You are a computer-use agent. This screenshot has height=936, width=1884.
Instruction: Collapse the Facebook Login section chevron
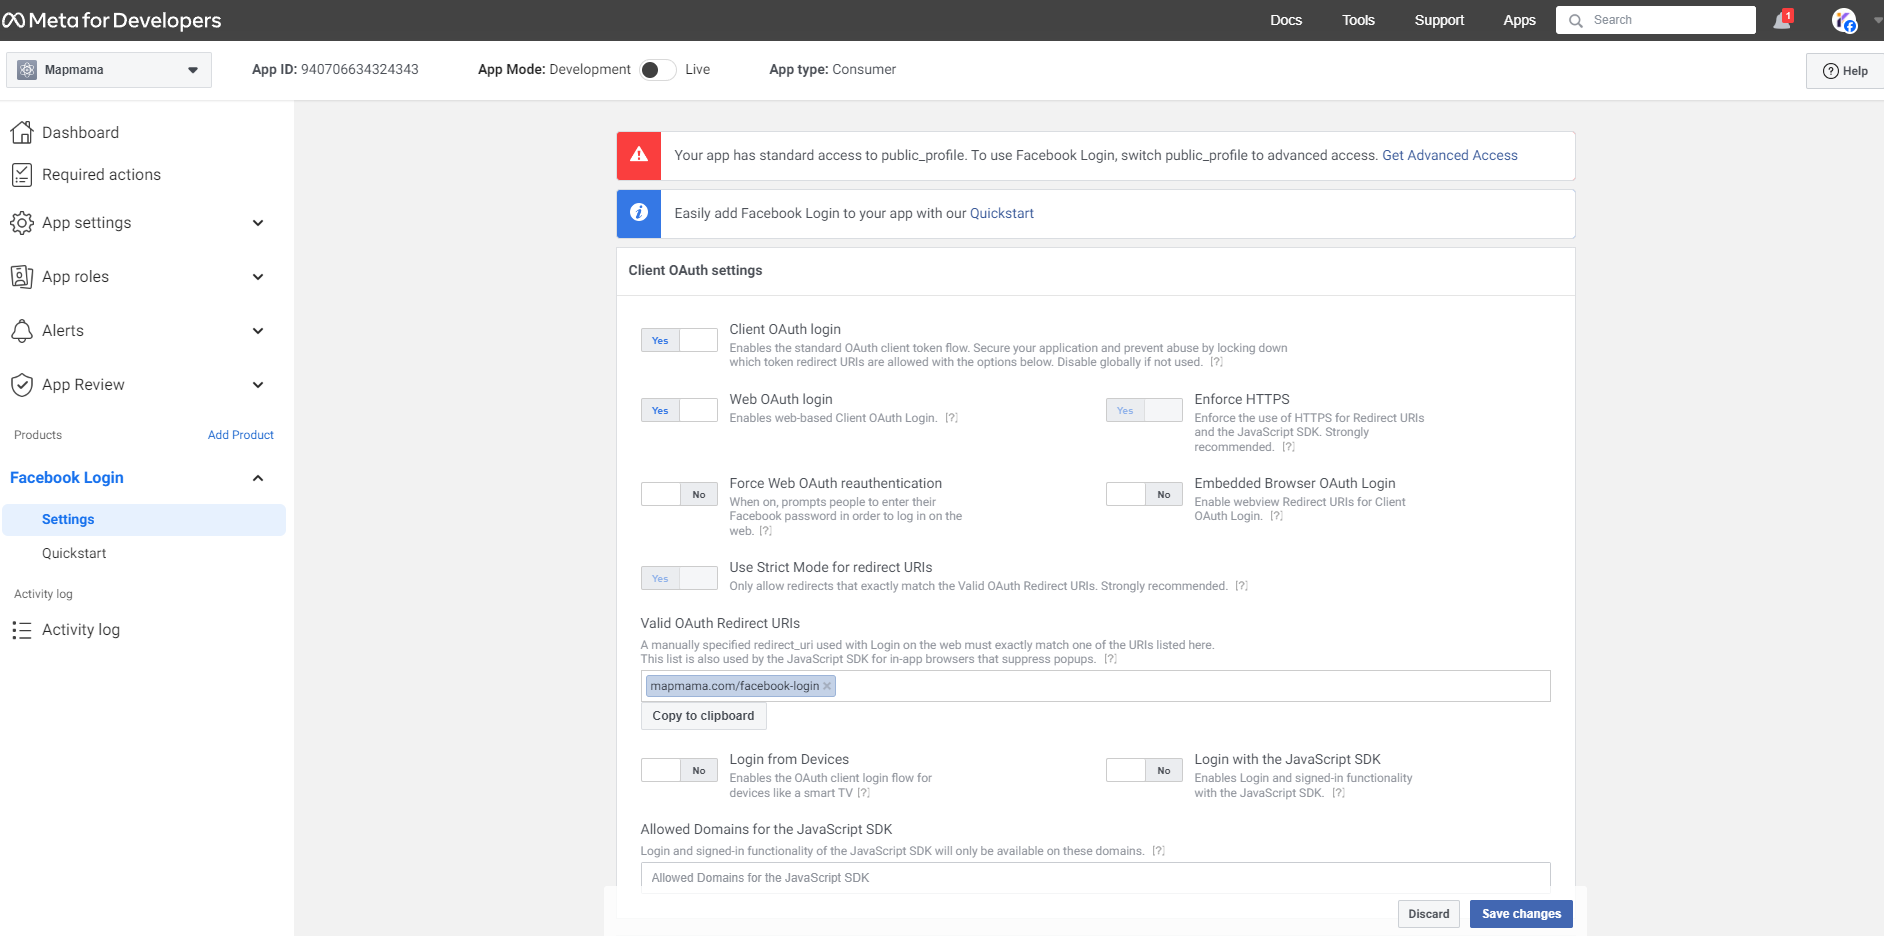(258, 478)
